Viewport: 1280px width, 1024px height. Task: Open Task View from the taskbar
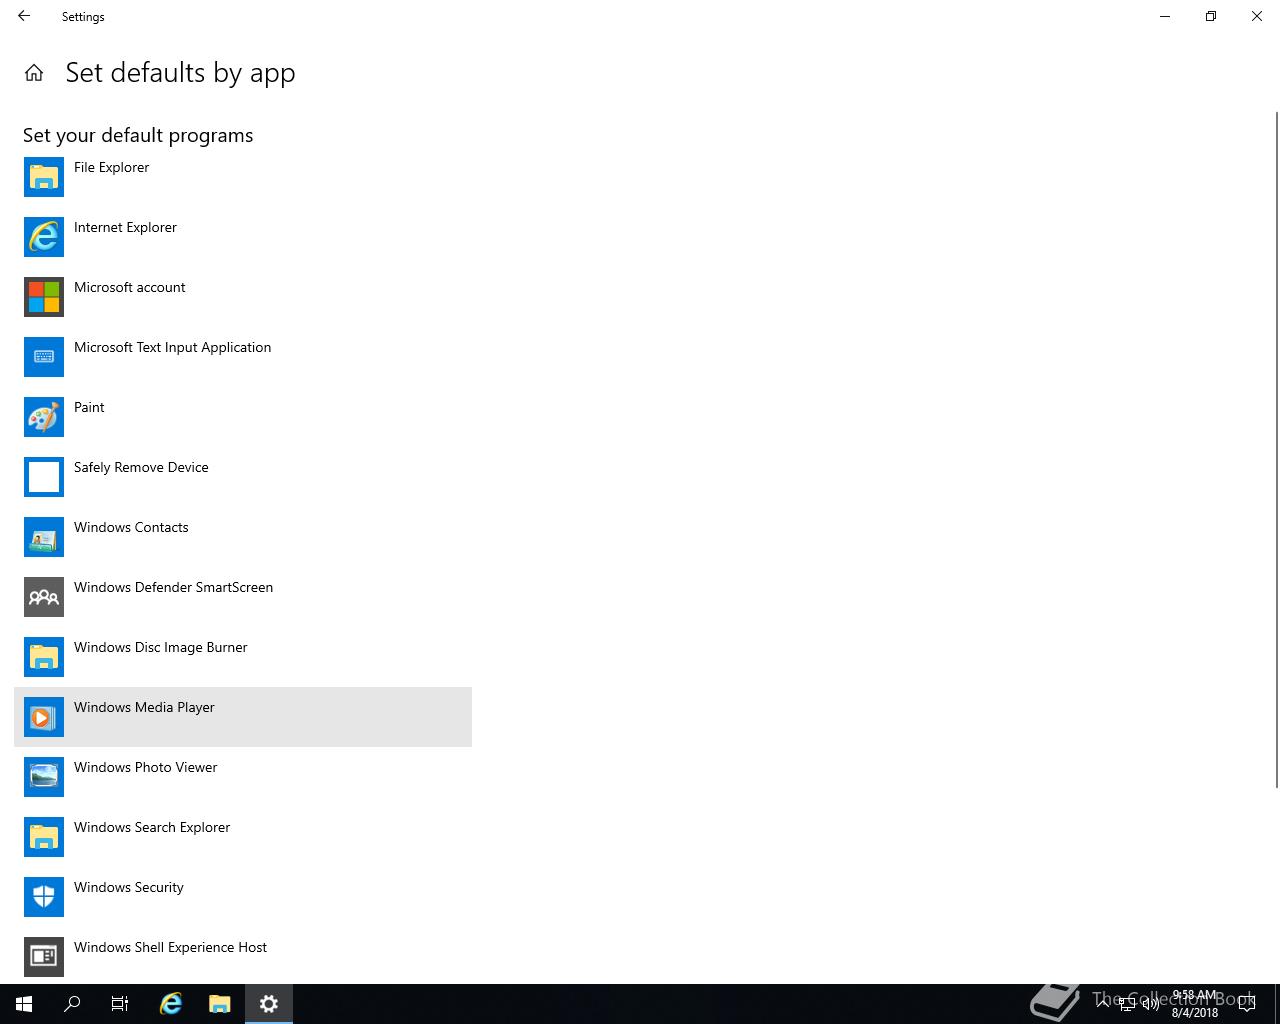pyautogui.click(x=120, y=1004)
